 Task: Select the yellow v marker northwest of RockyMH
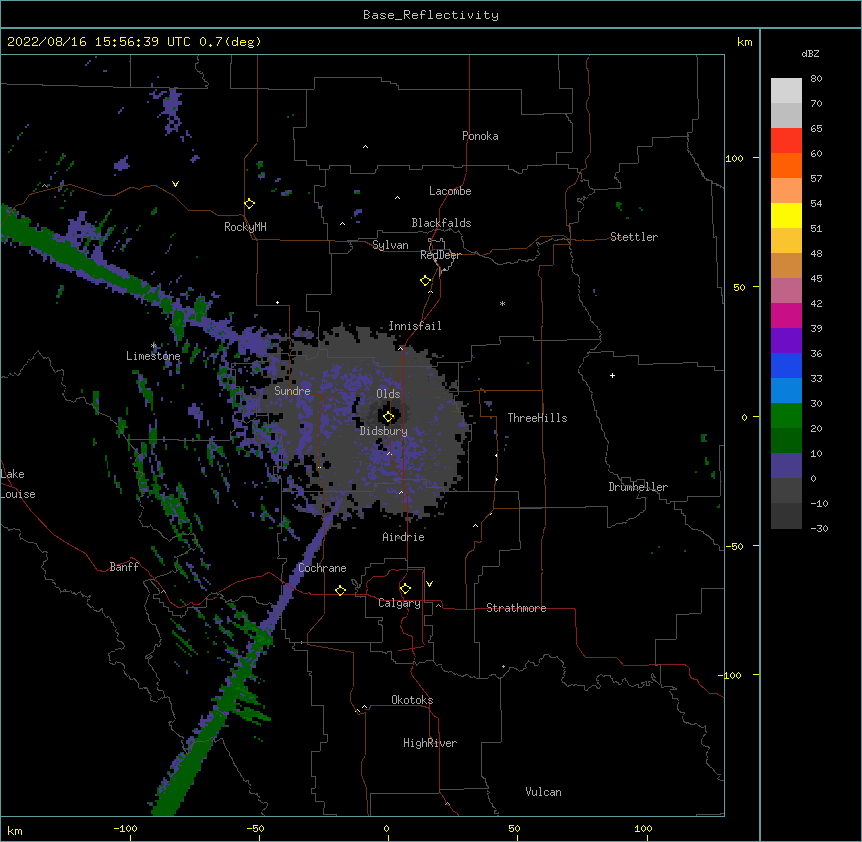pos(175,184)
